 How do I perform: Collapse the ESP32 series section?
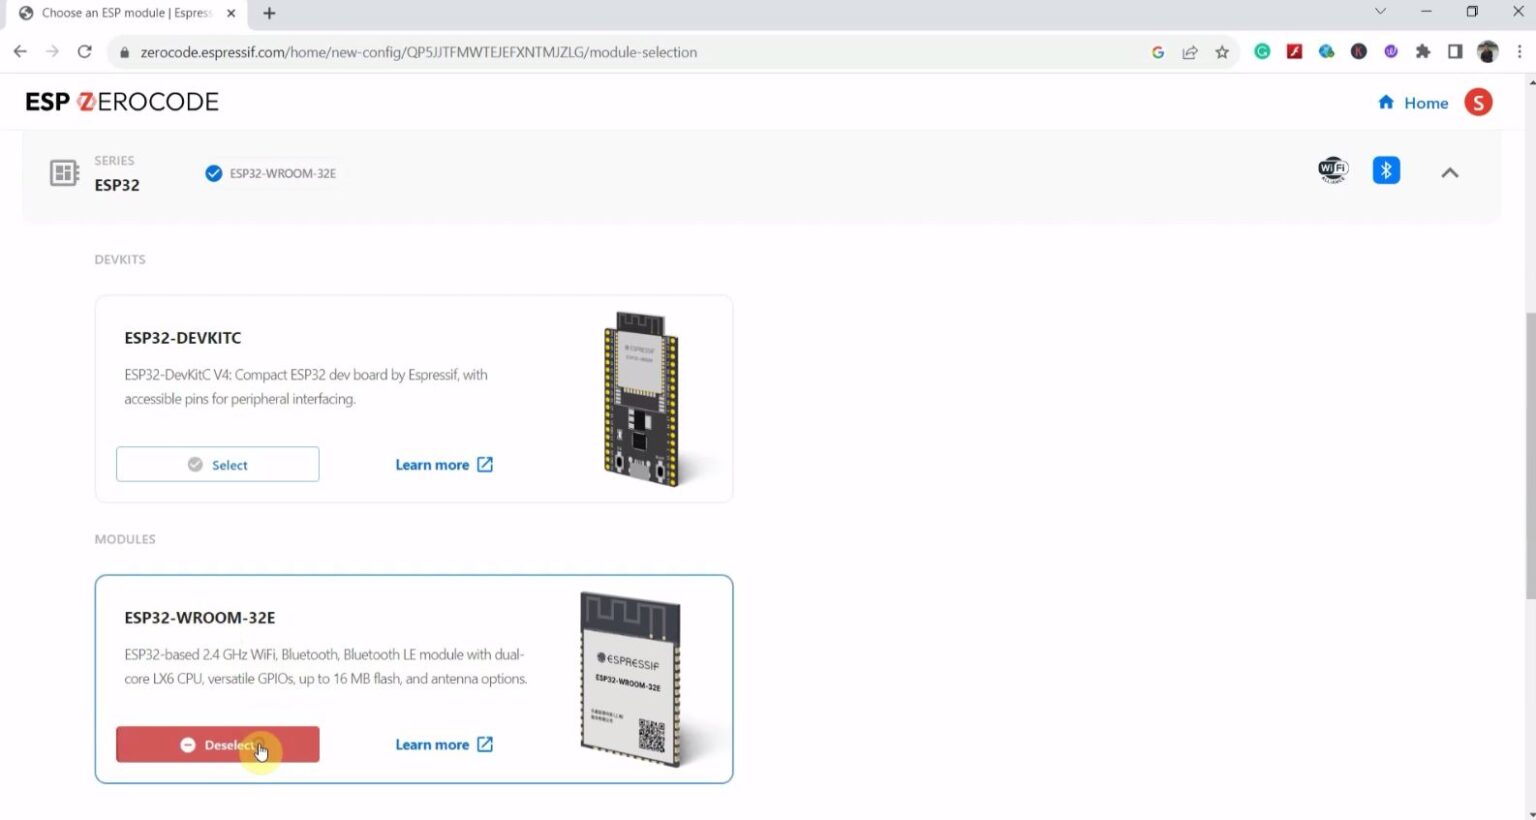point(1449,173)
